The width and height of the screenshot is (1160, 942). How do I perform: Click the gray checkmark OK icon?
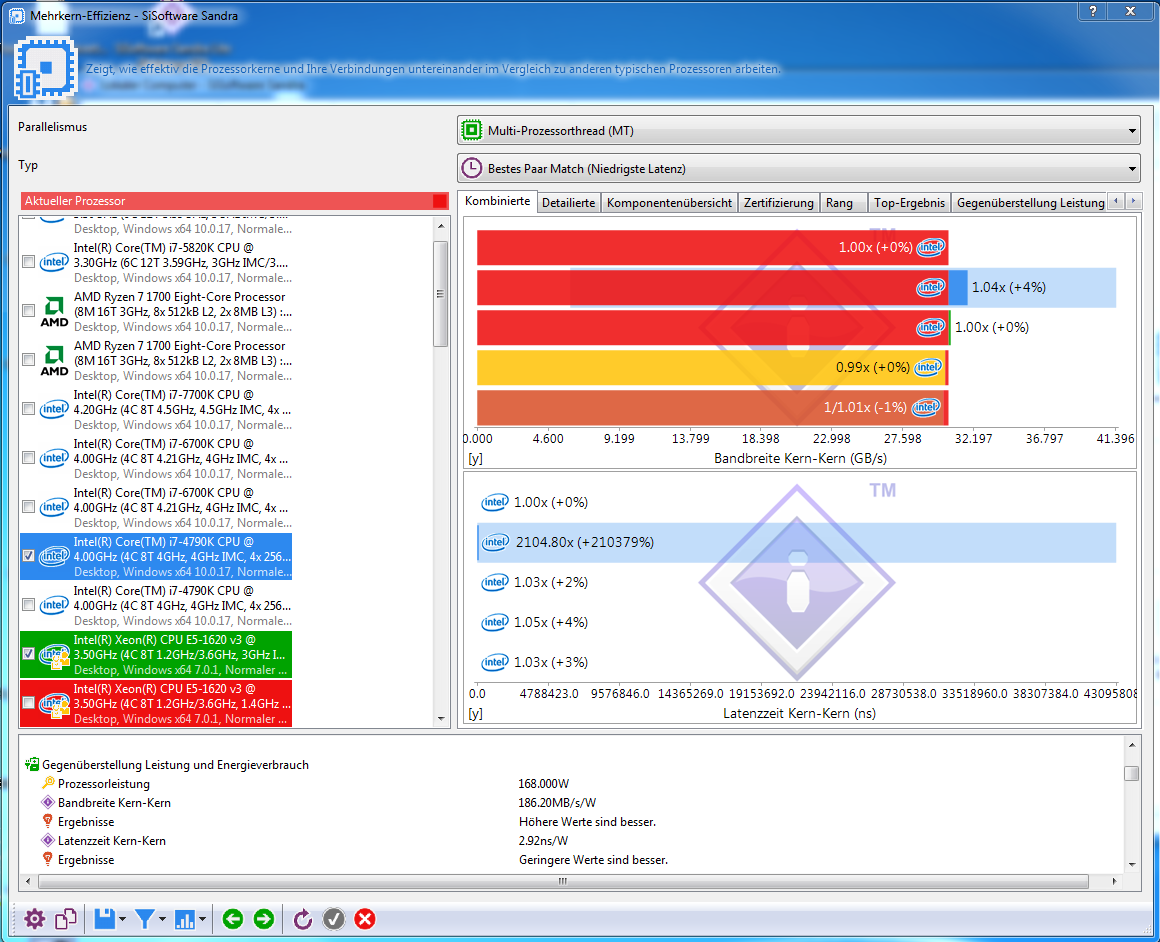click(334, 919)
